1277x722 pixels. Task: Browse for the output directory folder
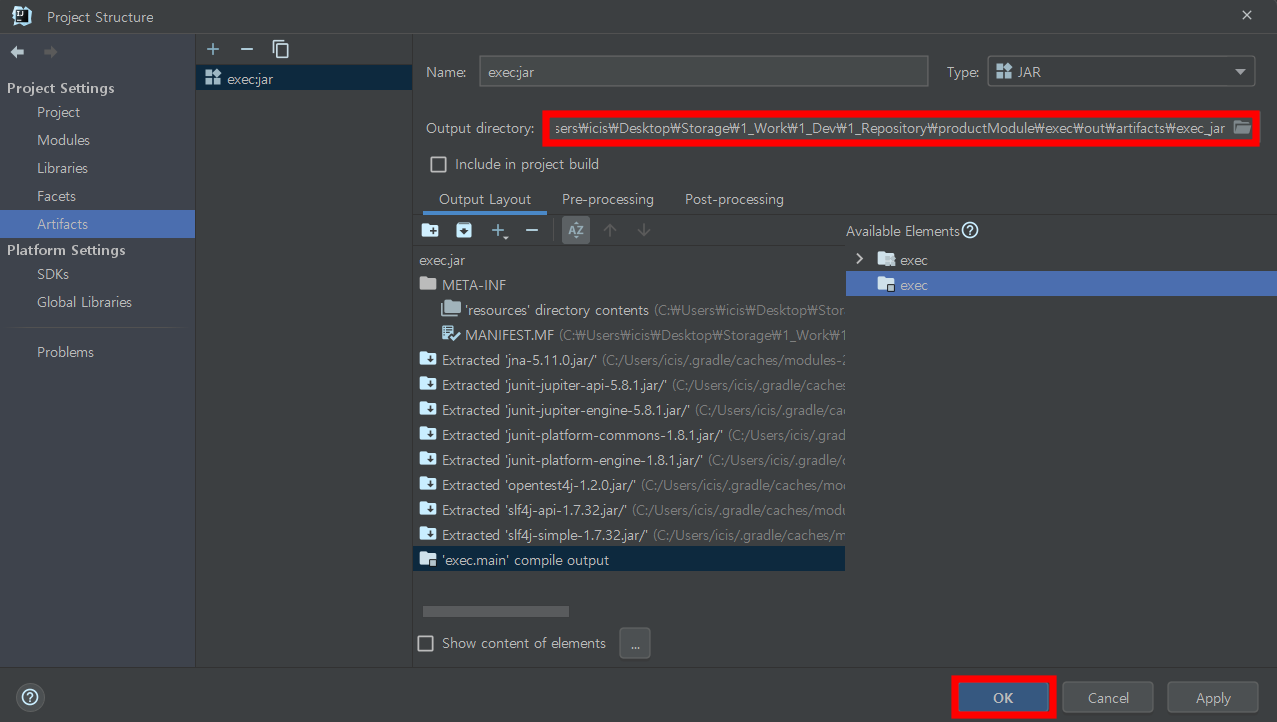pyautogui.click(x=1240, y=128)
